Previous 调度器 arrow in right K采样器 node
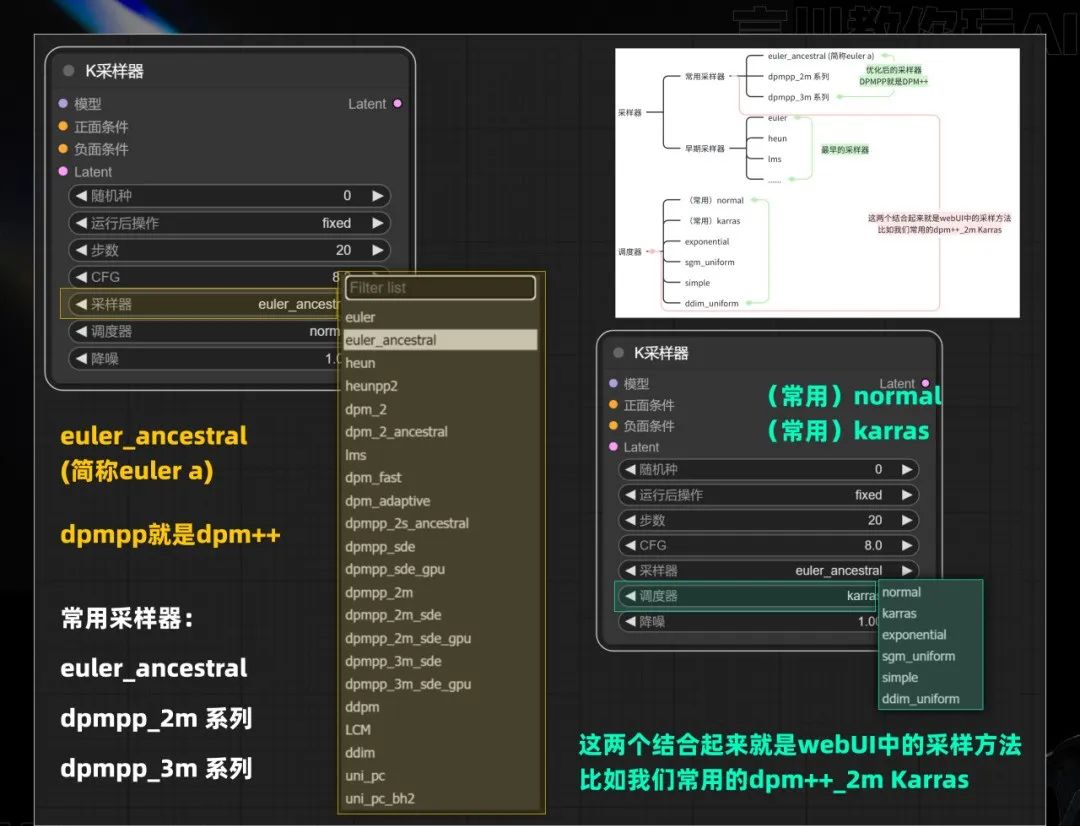The width and height of the screenshot is (1080, 826). [630, 596]
